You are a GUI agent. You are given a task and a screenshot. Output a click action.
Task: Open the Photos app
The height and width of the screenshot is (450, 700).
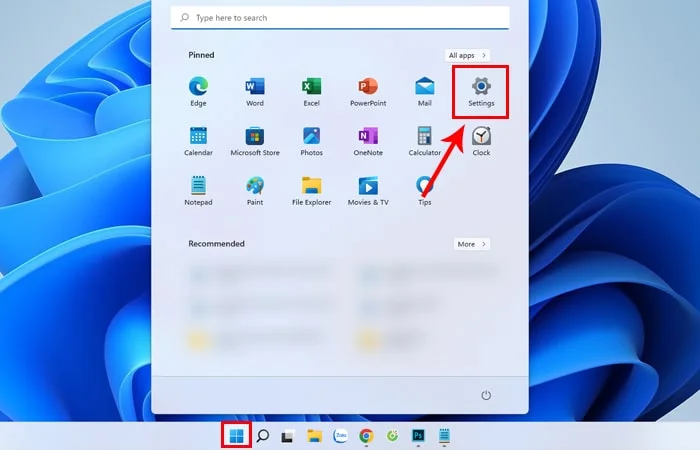pos(312,141)
